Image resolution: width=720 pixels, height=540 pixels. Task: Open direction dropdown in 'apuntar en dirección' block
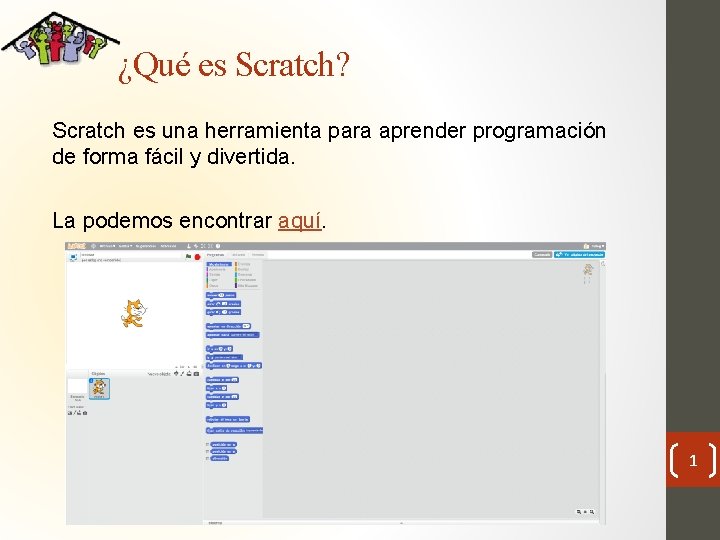tap(246, 326)
